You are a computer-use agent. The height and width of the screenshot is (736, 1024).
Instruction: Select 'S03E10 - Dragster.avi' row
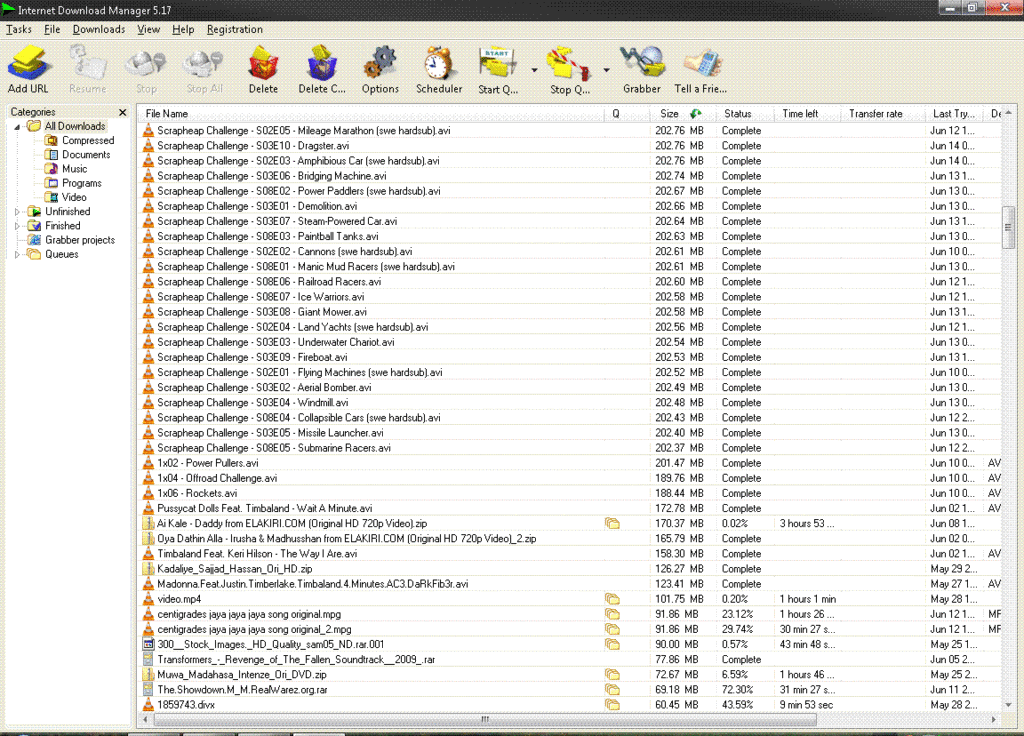(x=569, y=146)
